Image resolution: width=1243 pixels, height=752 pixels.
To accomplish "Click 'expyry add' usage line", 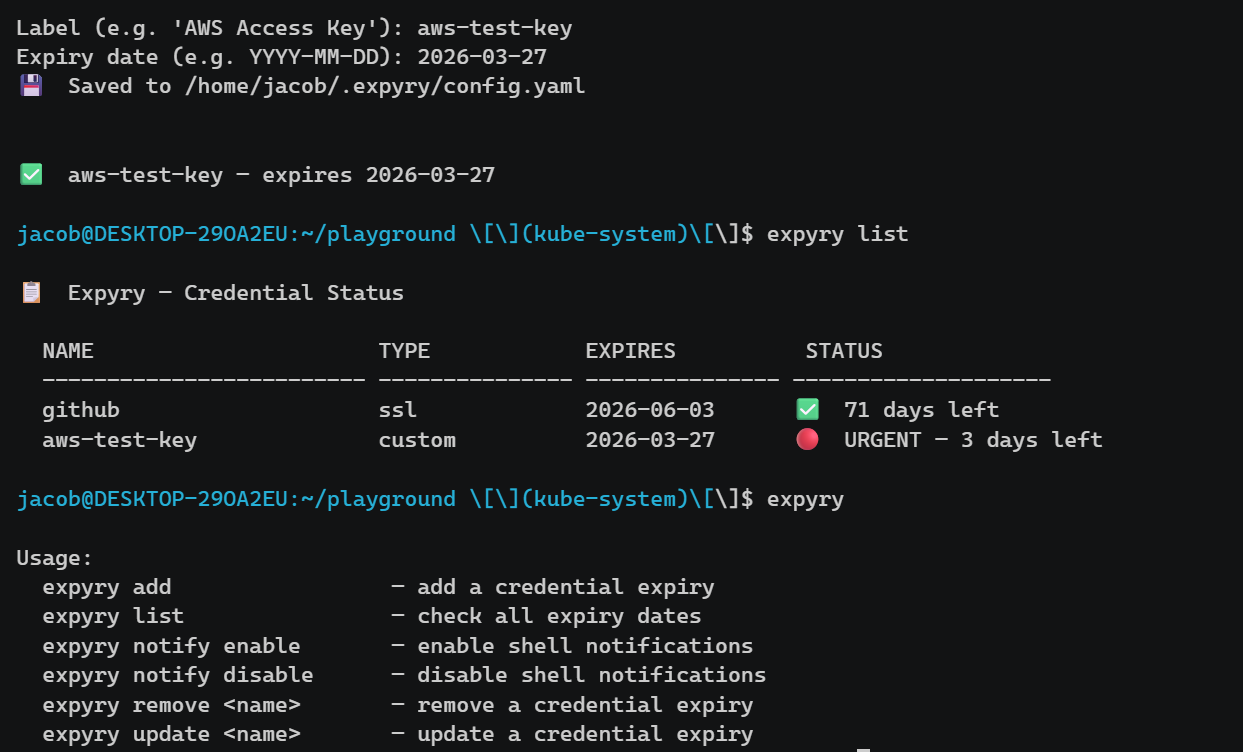I will click(107, 587).
